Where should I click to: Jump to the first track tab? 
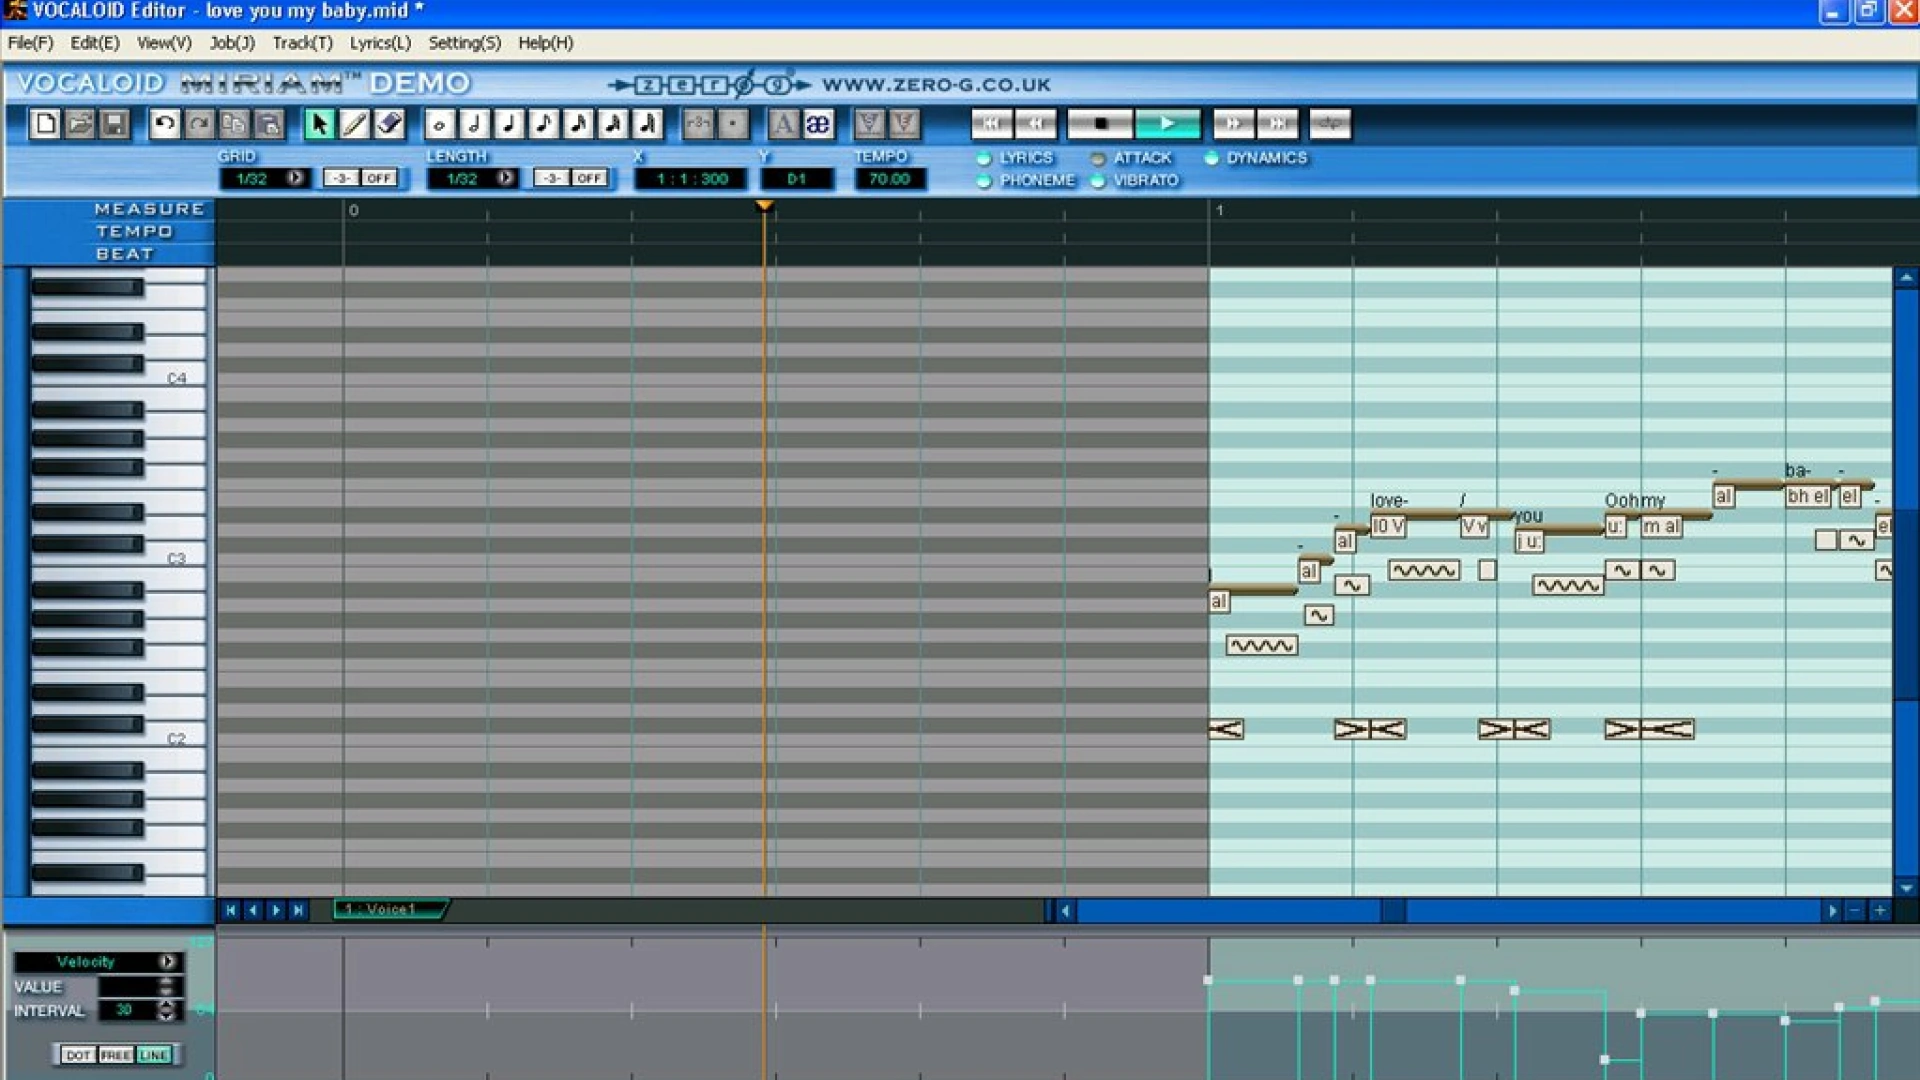coord(231,910)
